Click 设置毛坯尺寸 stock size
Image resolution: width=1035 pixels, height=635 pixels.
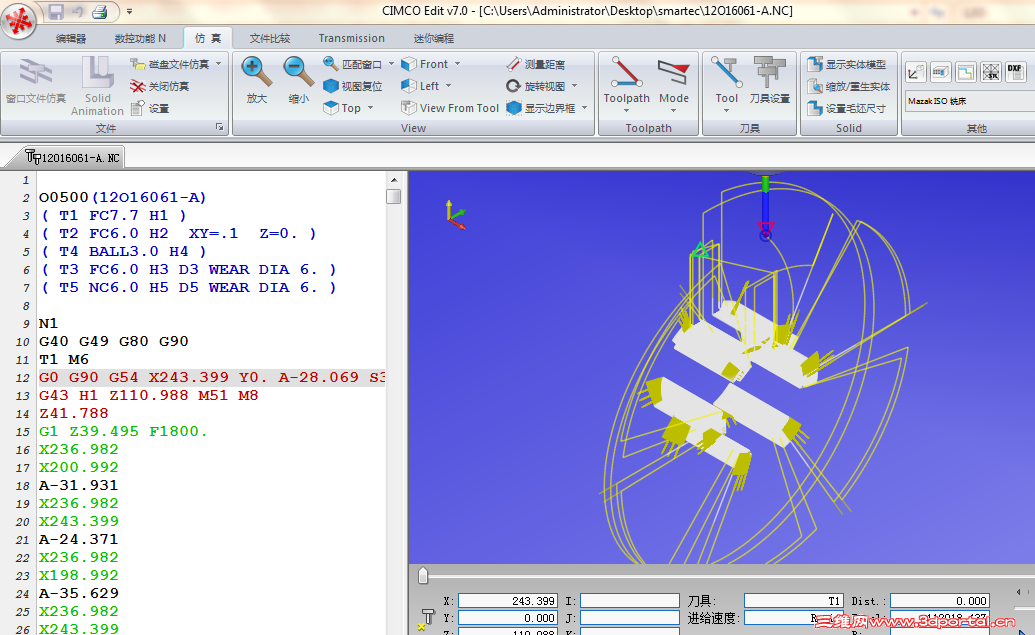846,108
